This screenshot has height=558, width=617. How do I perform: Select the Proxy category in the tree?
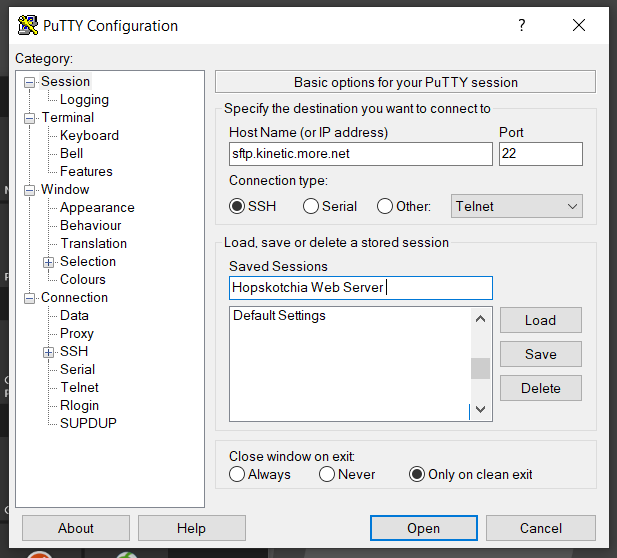coord(77,333)
